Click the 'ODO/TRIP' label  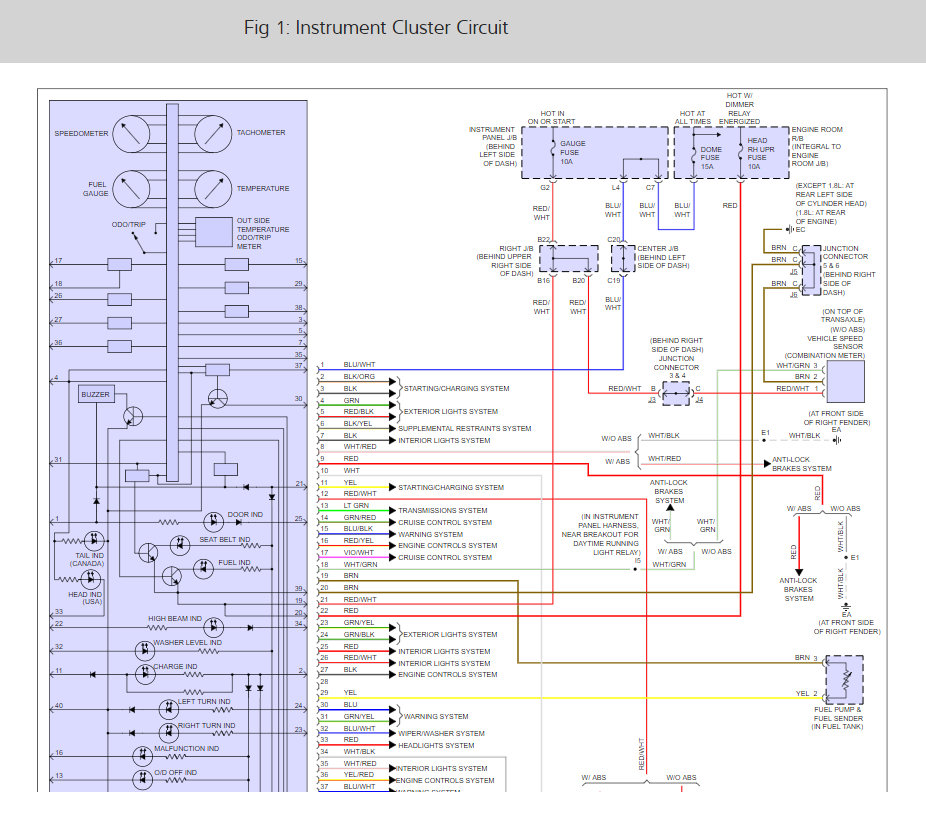point(128,224)
